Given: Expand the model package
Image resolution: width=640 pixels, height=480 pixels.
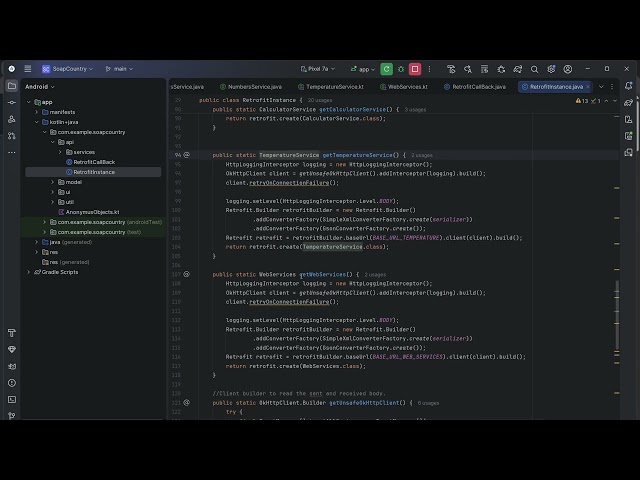Looking at the screenshot, I should (52, 182).
